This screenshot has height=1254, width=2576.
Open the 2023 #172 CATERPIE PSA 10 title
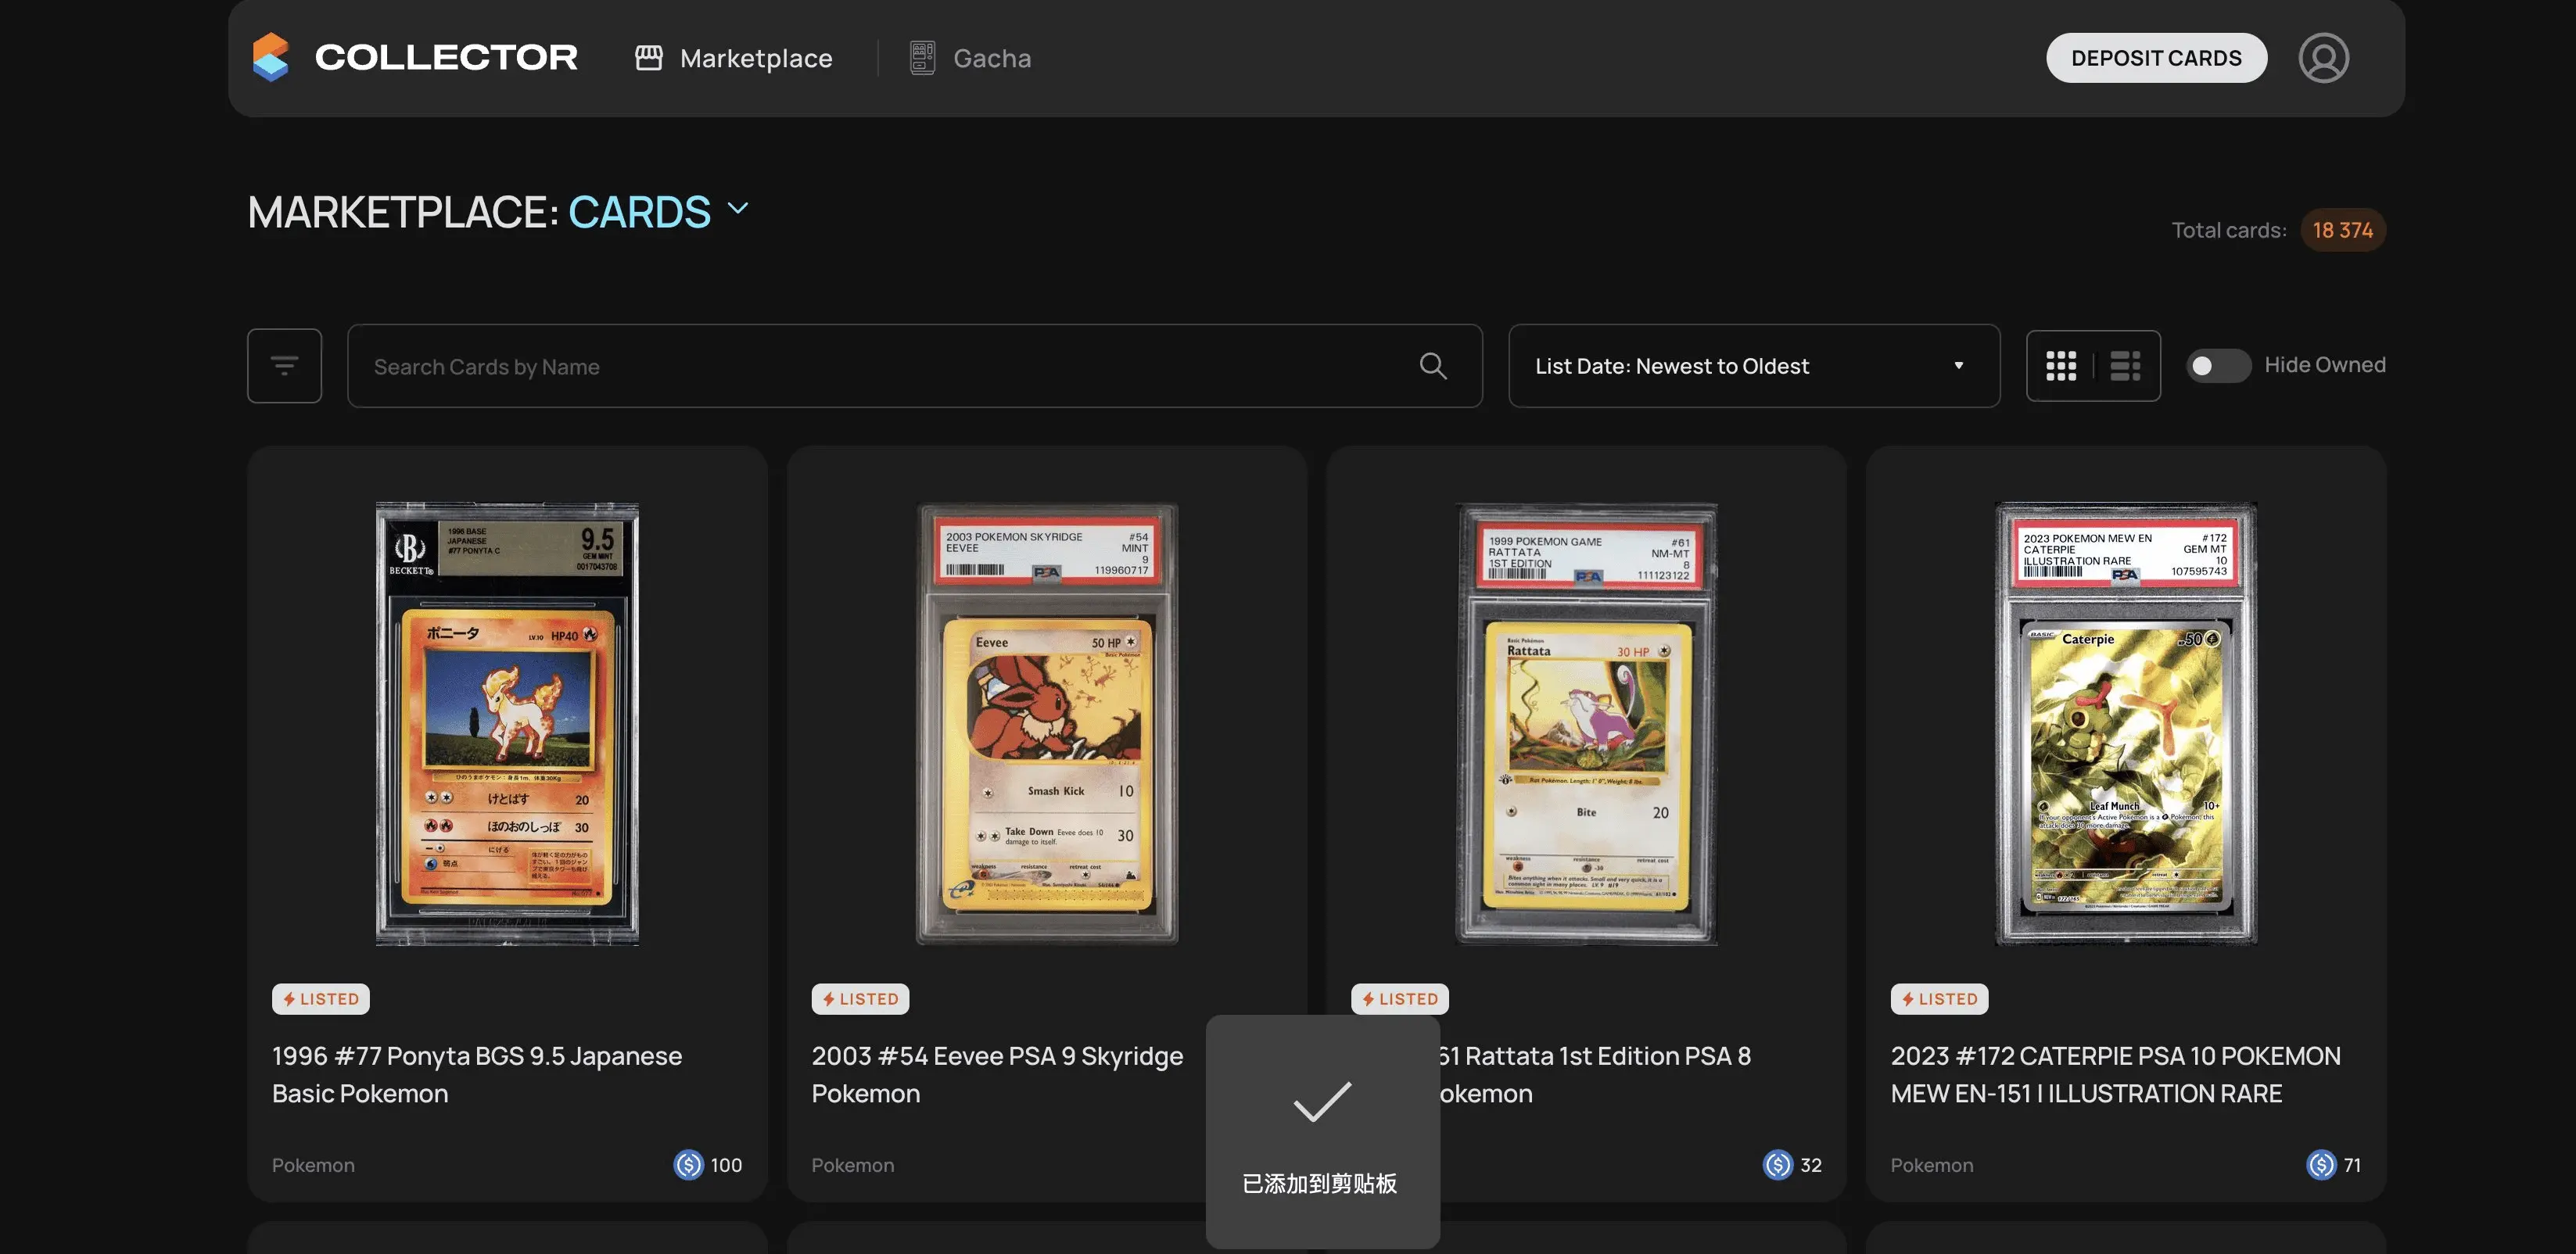point(2115,1075)
